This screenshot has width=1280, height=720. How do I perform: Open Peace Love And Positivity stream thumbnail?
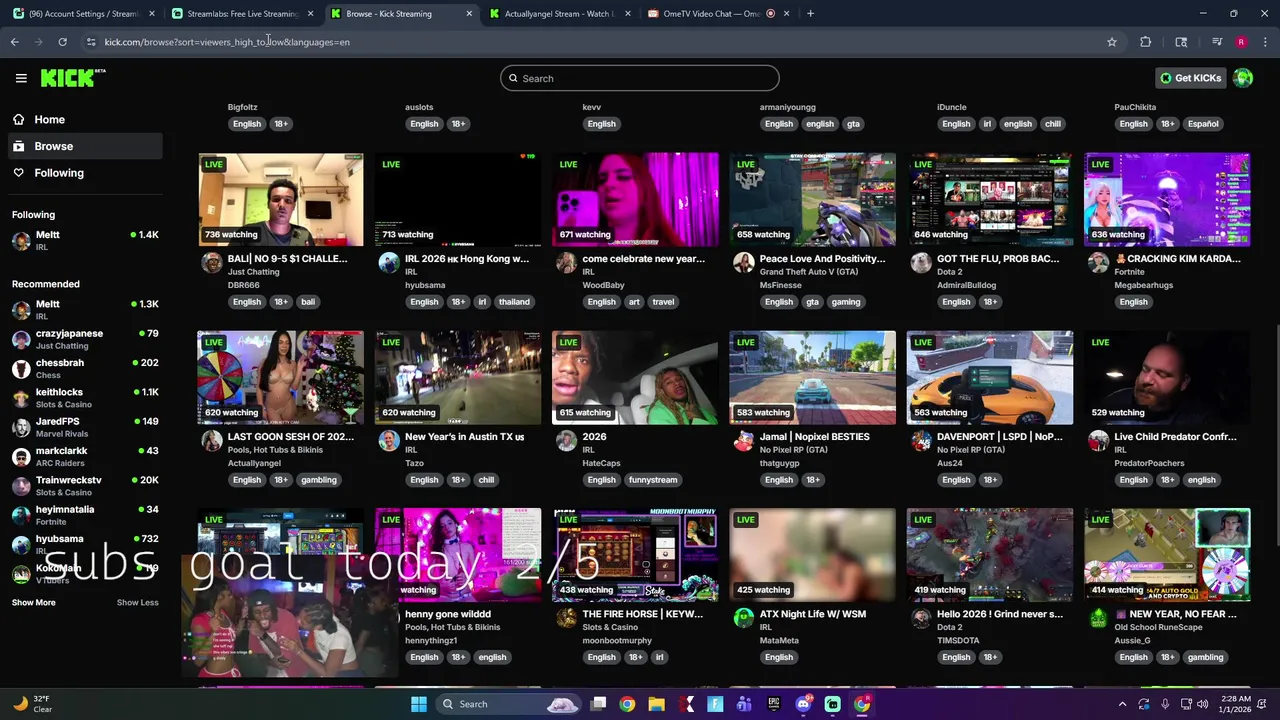click(x=812, y=199)
